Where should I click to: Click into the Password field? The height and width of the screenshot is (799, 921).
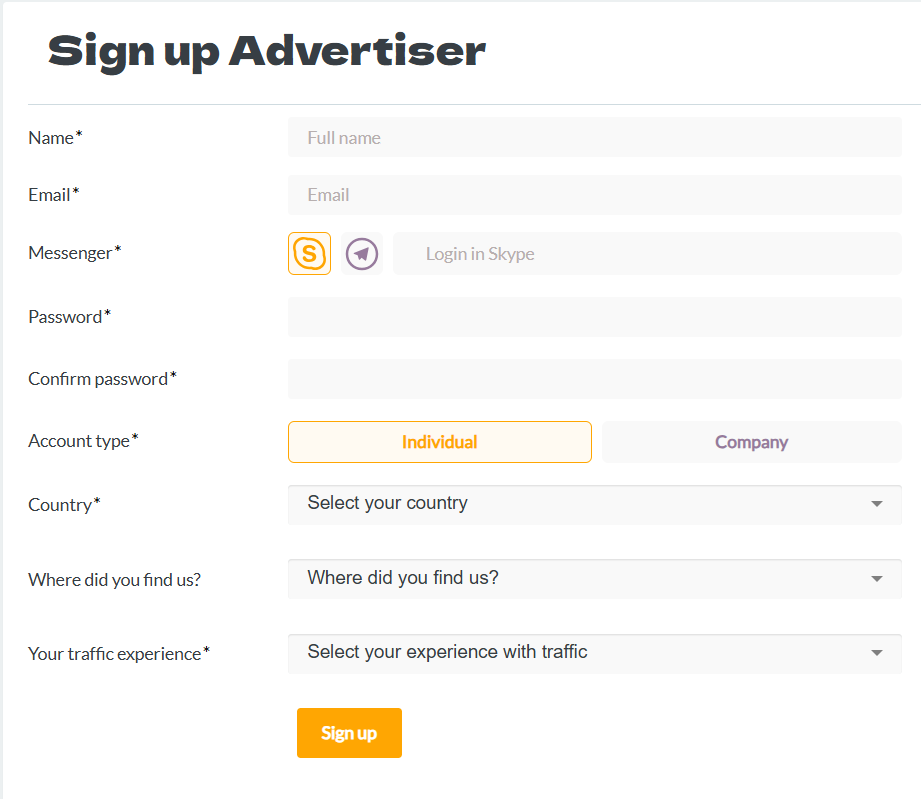pos(595,317)
